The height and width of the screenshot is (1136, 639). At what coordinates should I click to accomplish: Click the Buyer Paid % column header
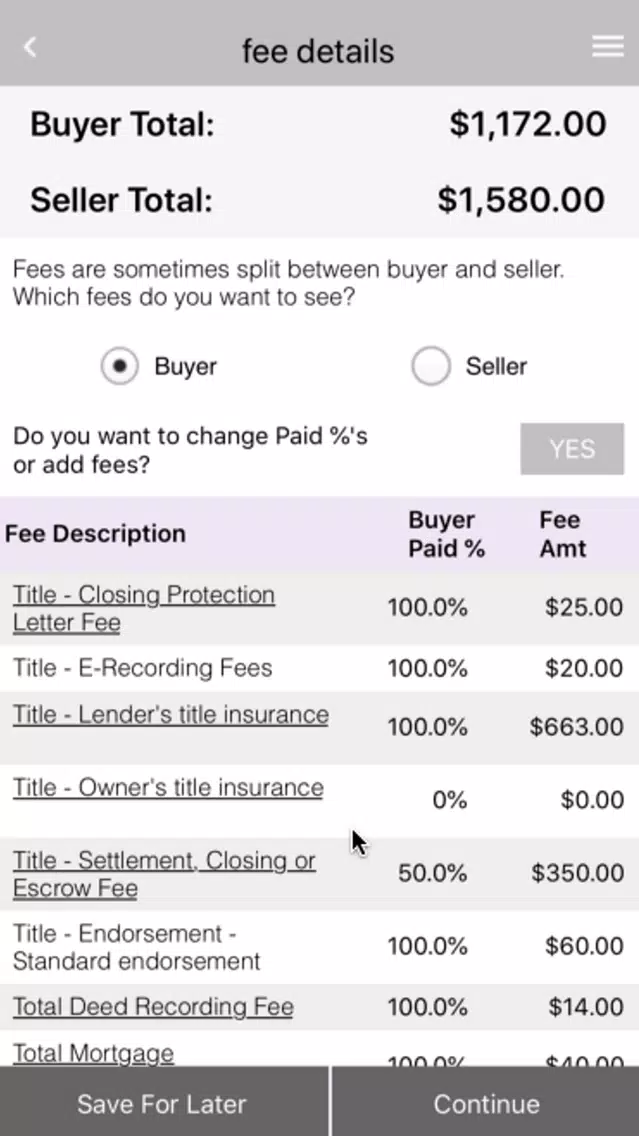(446, 534)
